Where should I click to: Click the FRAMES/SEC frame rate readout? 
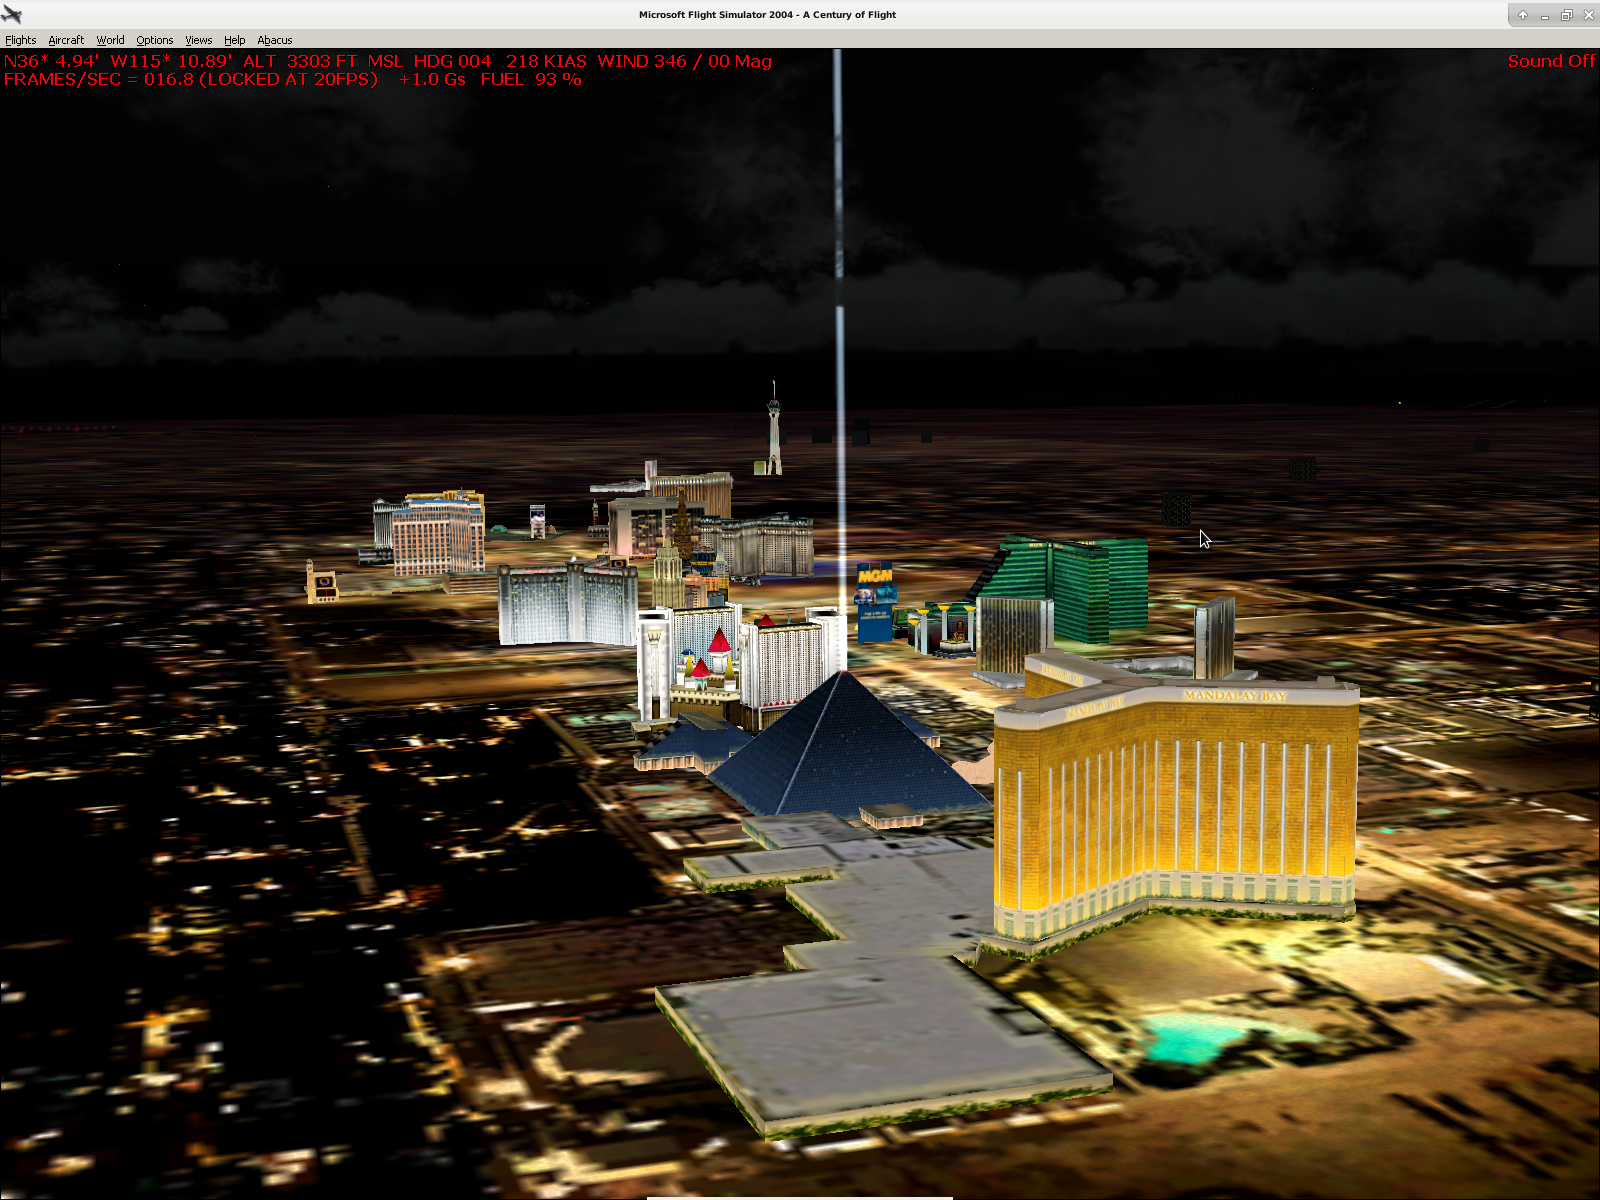click(x=191, y=80)
